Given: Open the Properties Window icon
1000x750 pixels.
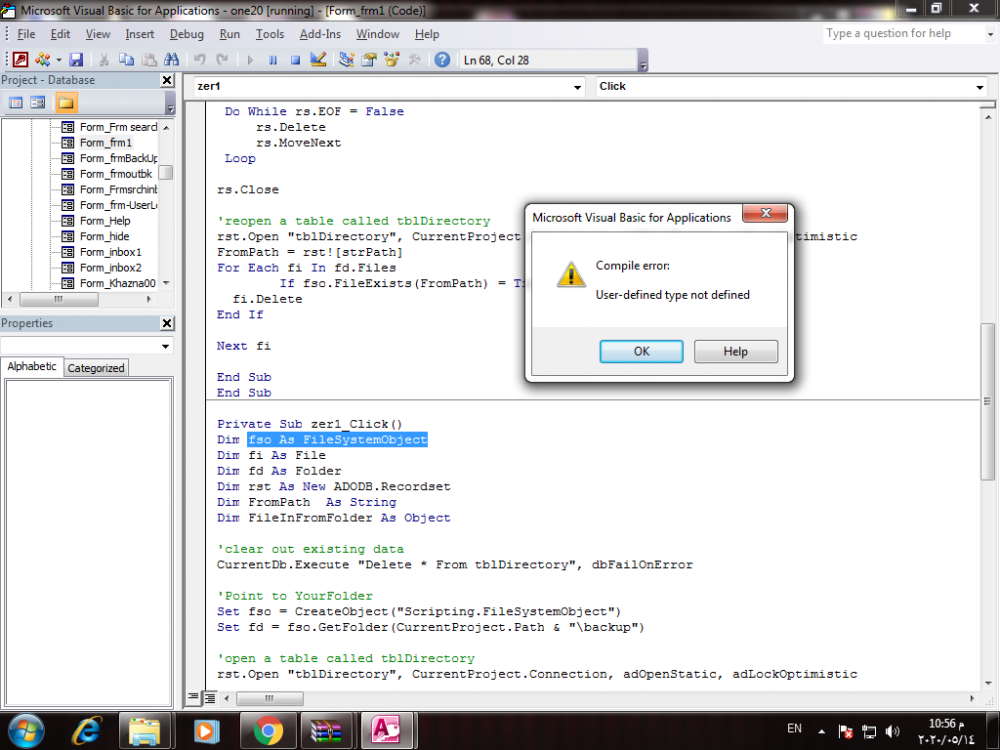Looking at the screenshot, I should pyautogui.click(x=369, y=59).
